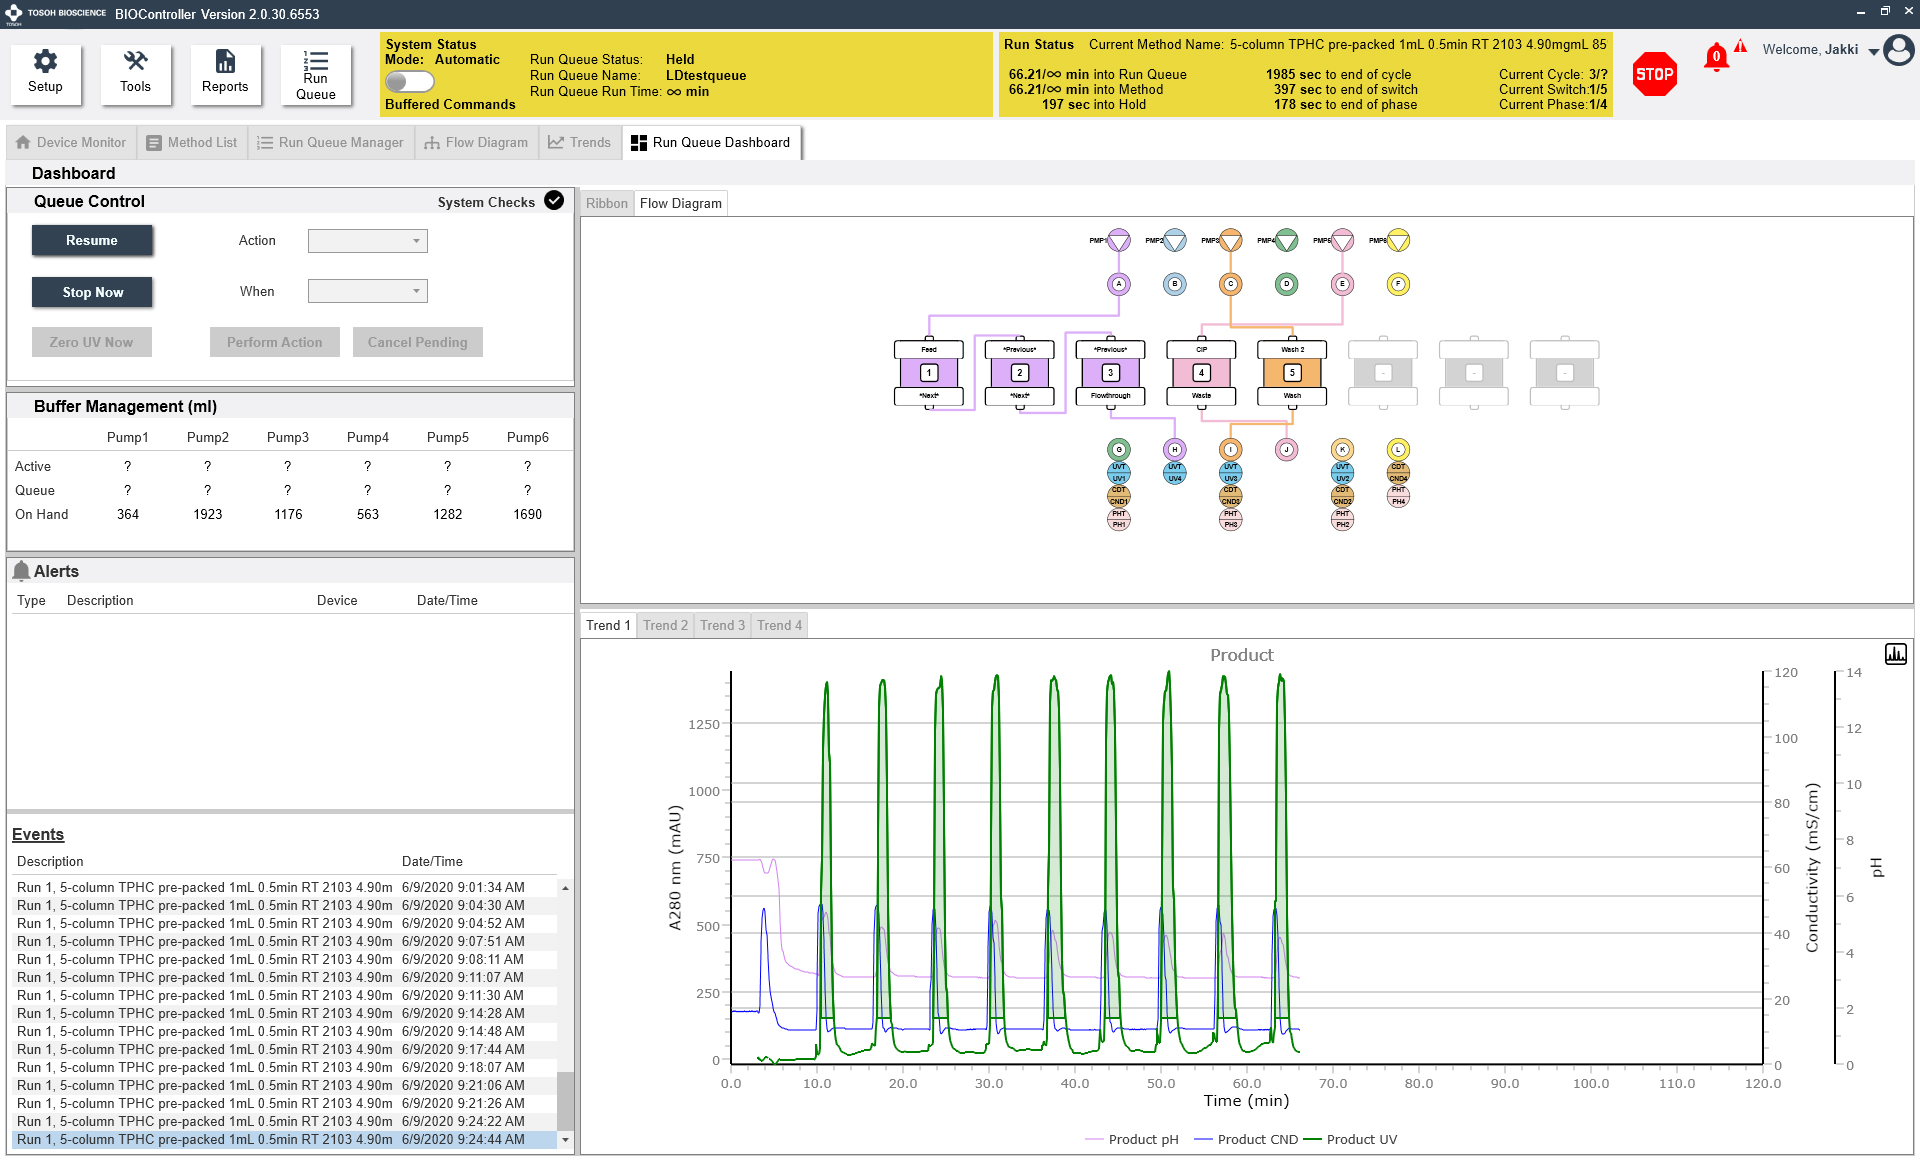
Task: Expand the When dropdown selector
Action: pos(416,291)
